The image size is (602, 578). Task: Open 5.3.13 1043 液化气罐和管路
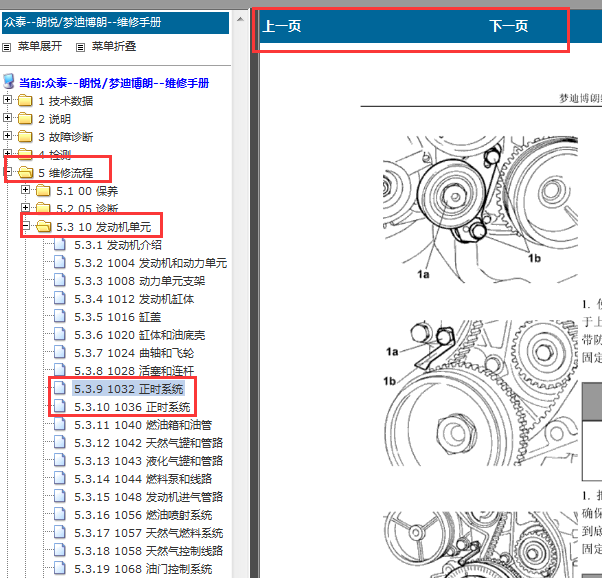pos(149,461)
